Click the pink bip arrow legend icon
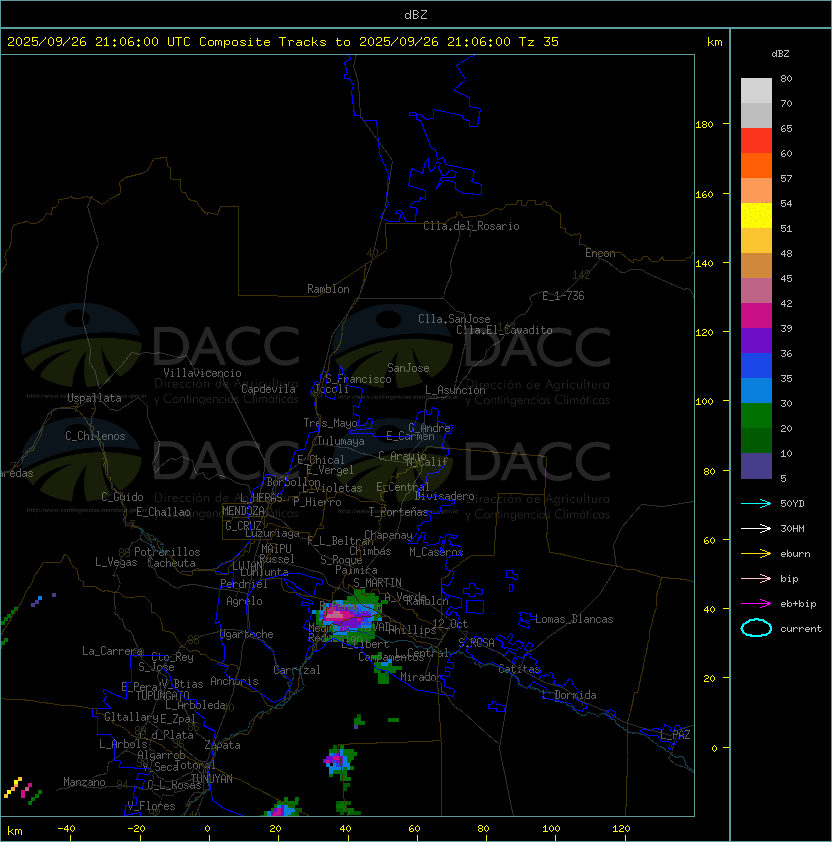Image resolution: width=832 pixels, height=842 pixels. coord(756,578)
